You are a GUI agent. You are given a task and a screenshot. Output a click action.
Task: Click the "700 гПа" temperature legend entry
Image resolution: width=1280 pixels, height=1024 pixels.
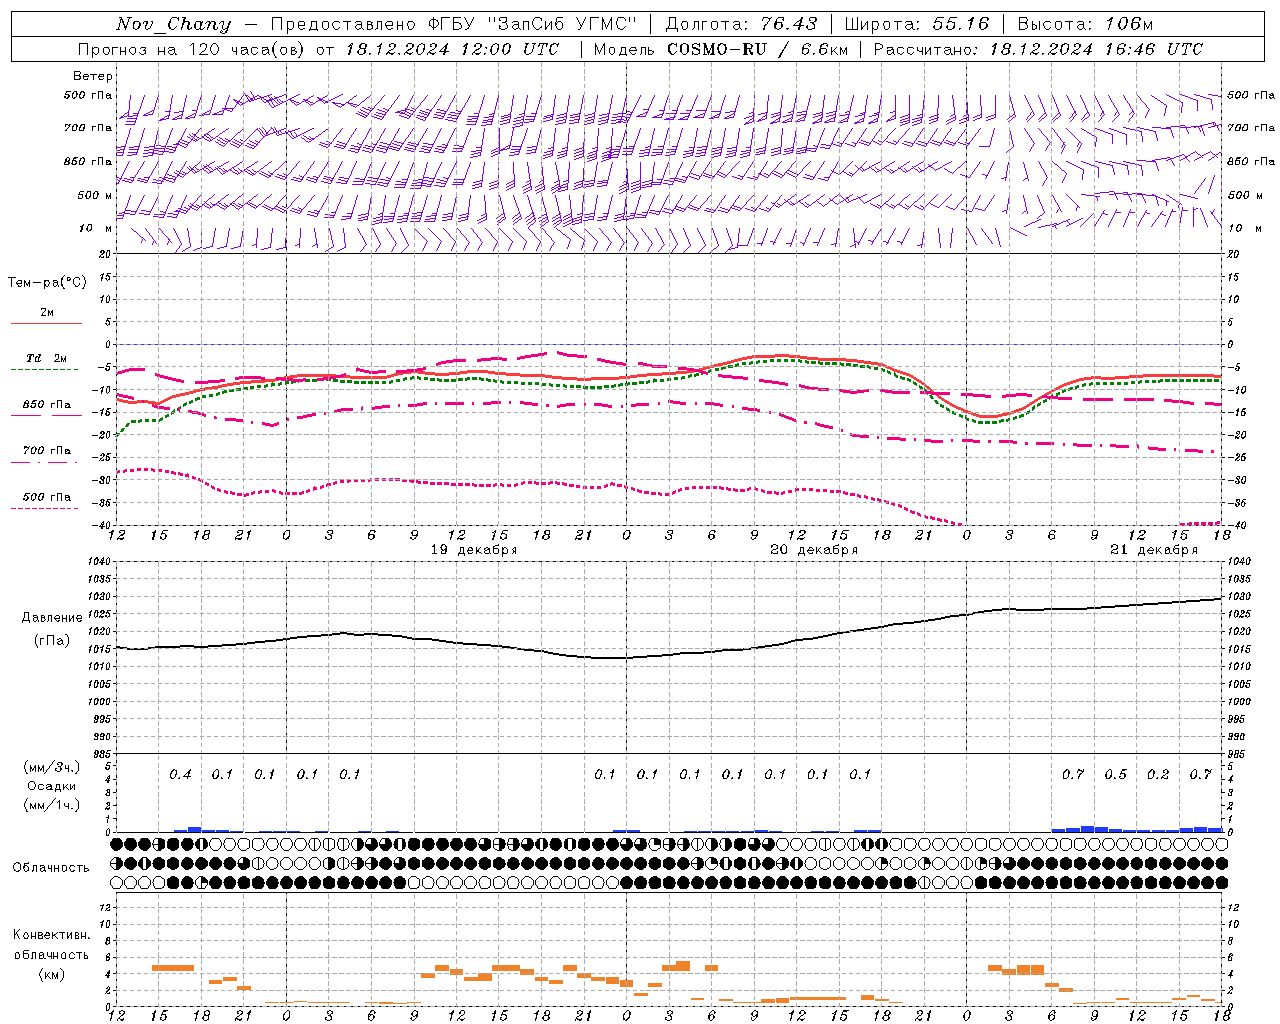(47, 450)
